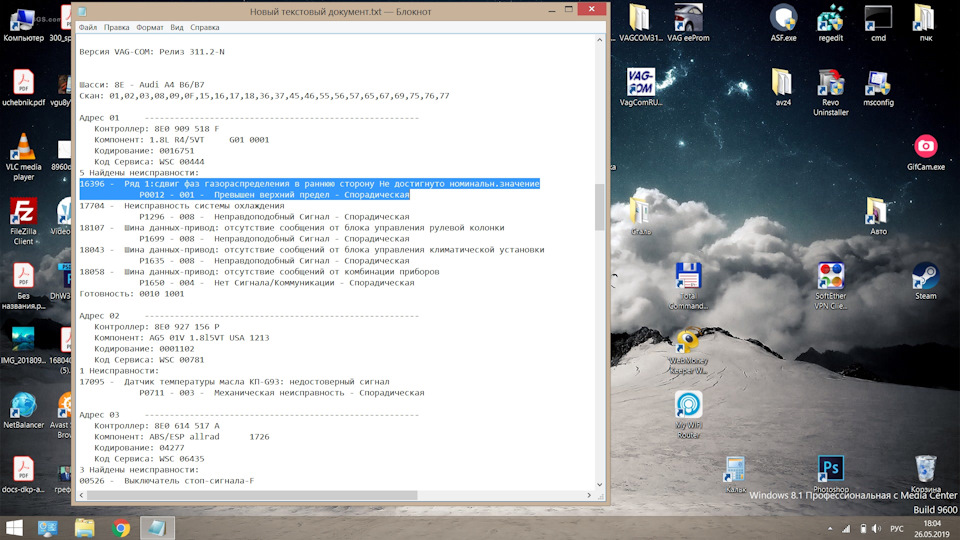Open the Файл menu in Notepad

tap(88, 27)
